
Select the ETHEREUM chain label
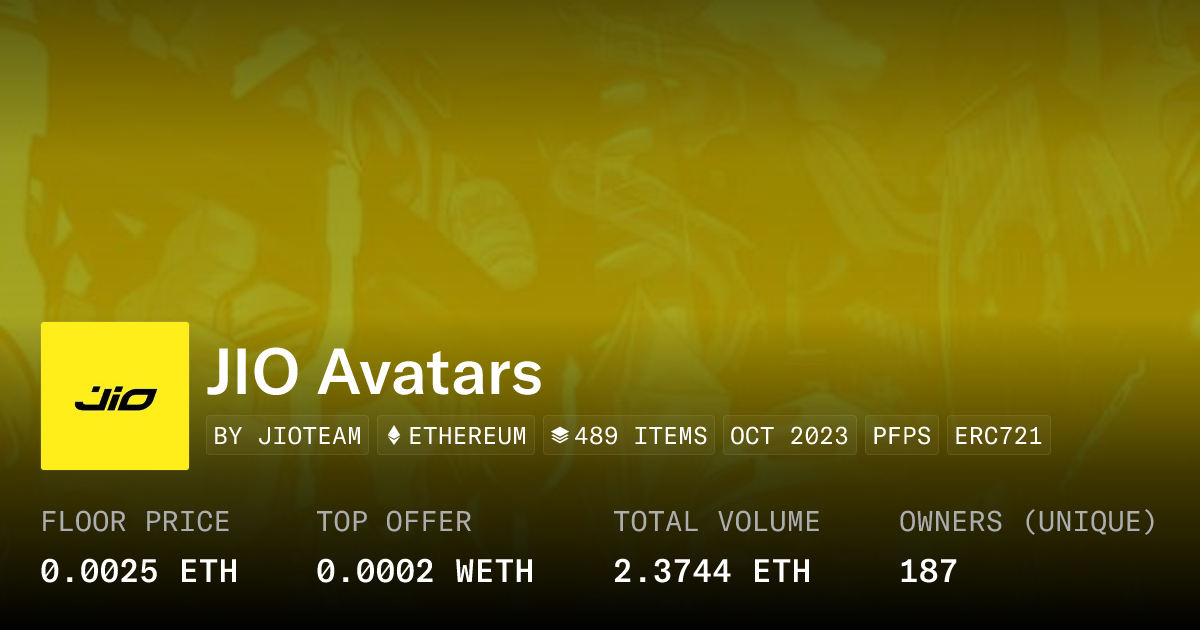click(x=467, y=436)
